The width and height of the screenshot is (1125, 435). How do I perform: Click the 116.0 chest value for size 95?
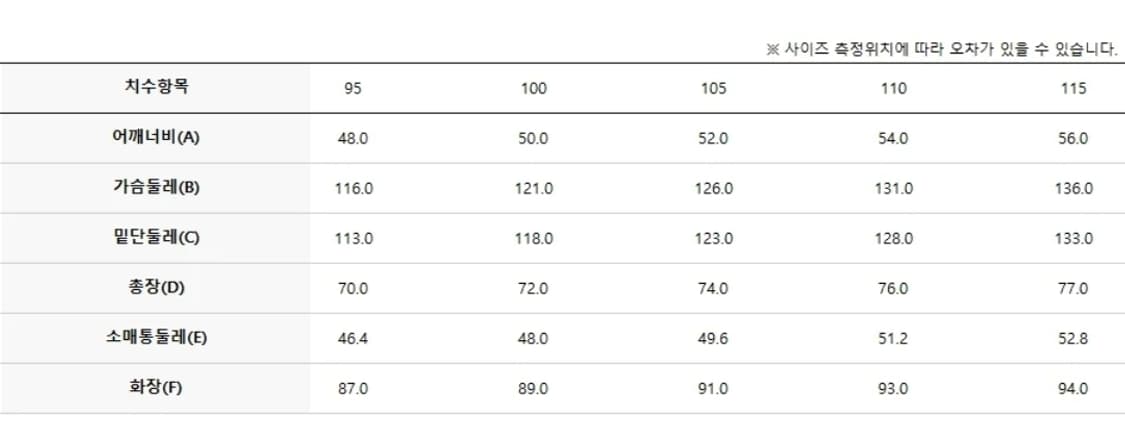tap(353, 188)
